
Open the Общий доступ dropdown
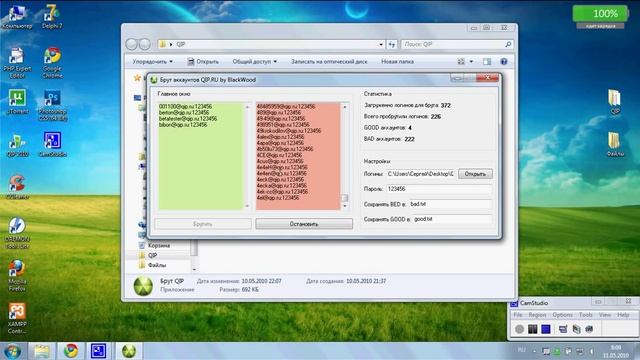coord(254,62)
